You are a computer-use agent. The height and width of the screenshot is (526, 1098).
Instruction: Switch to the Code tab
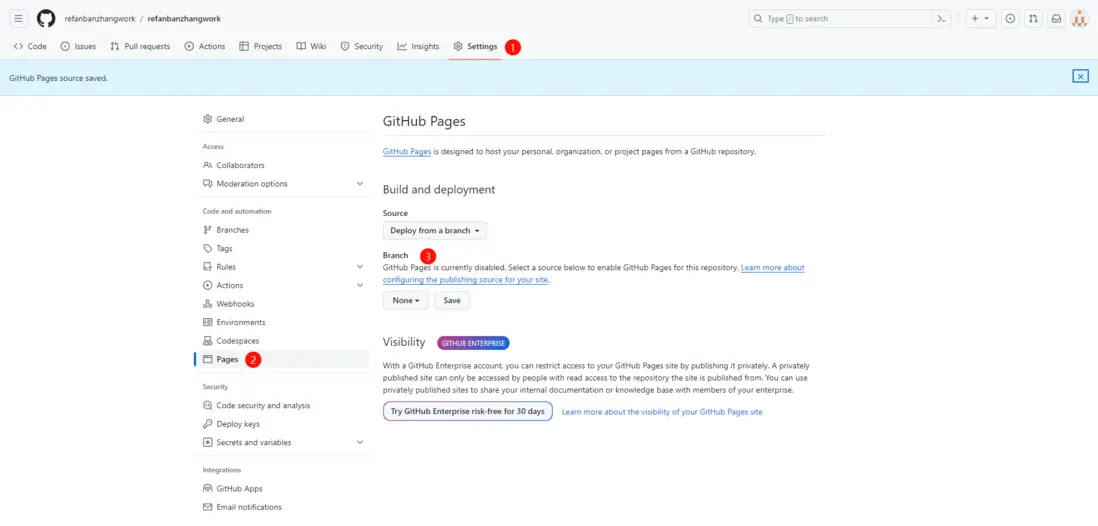click(x=30, y=46)
